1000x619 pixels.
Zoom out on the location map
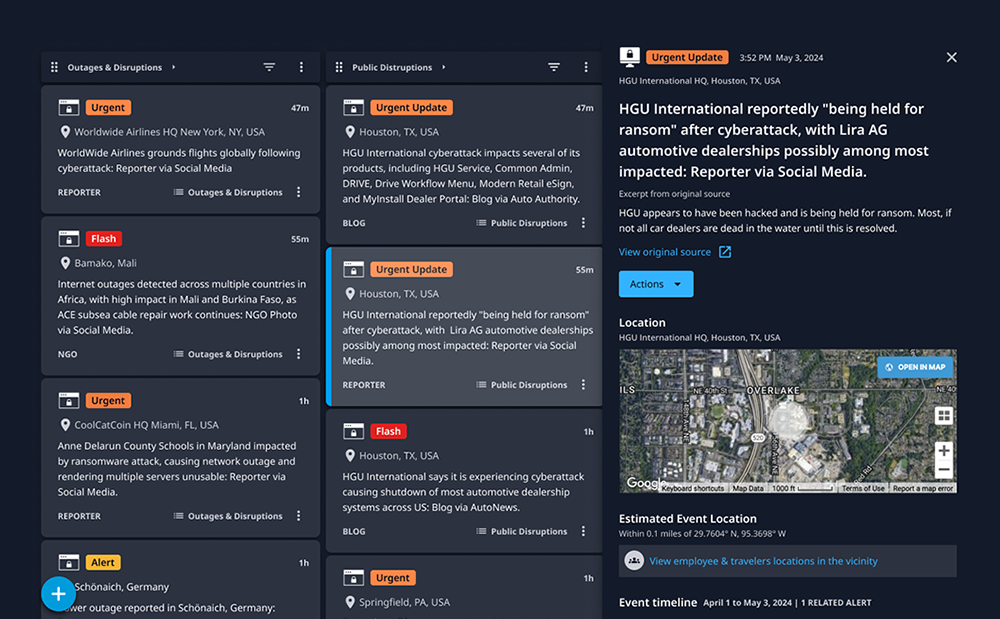943,470
